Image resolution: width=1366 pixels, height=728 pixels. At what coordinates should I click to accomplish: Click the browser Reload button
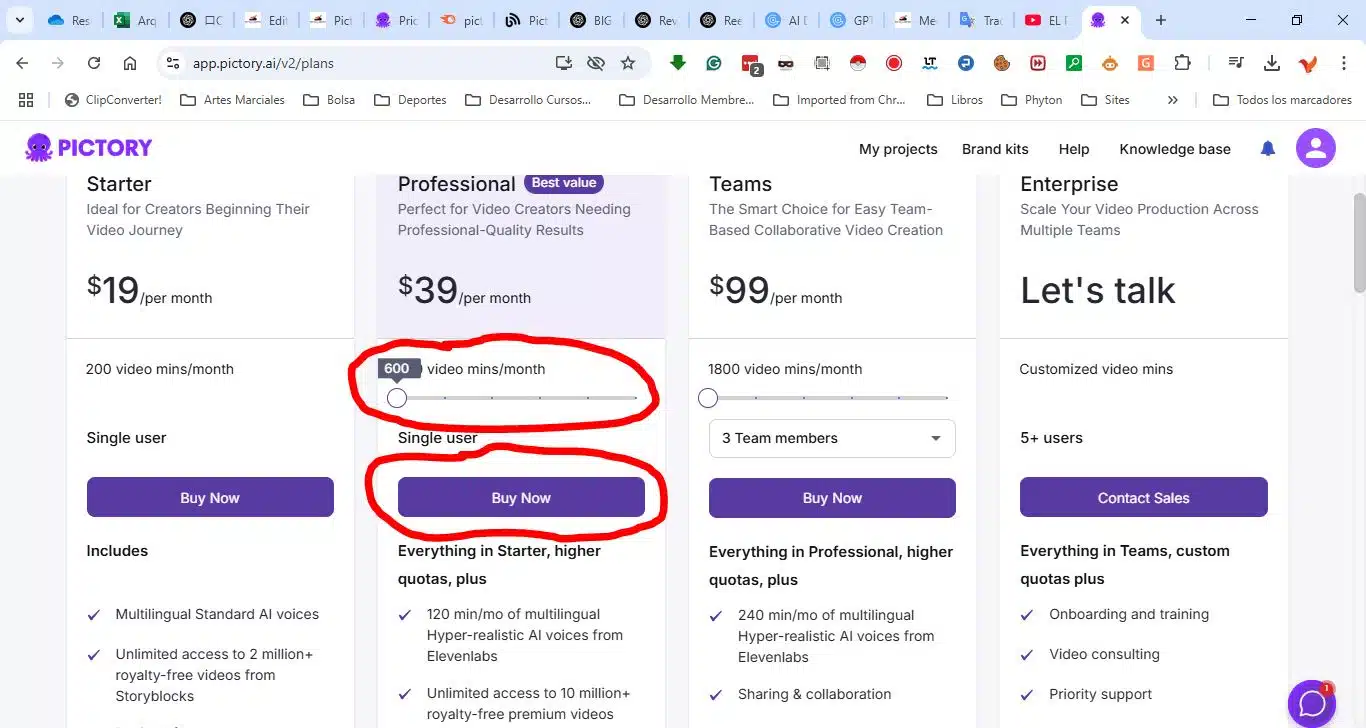coord(94,63)
